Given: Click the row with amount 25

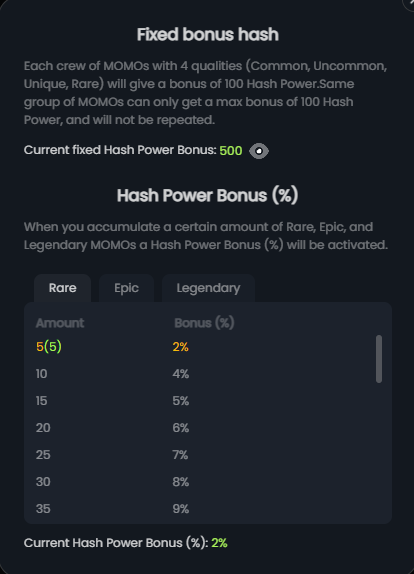Looking at the screenshot, I should pos(203,455).
